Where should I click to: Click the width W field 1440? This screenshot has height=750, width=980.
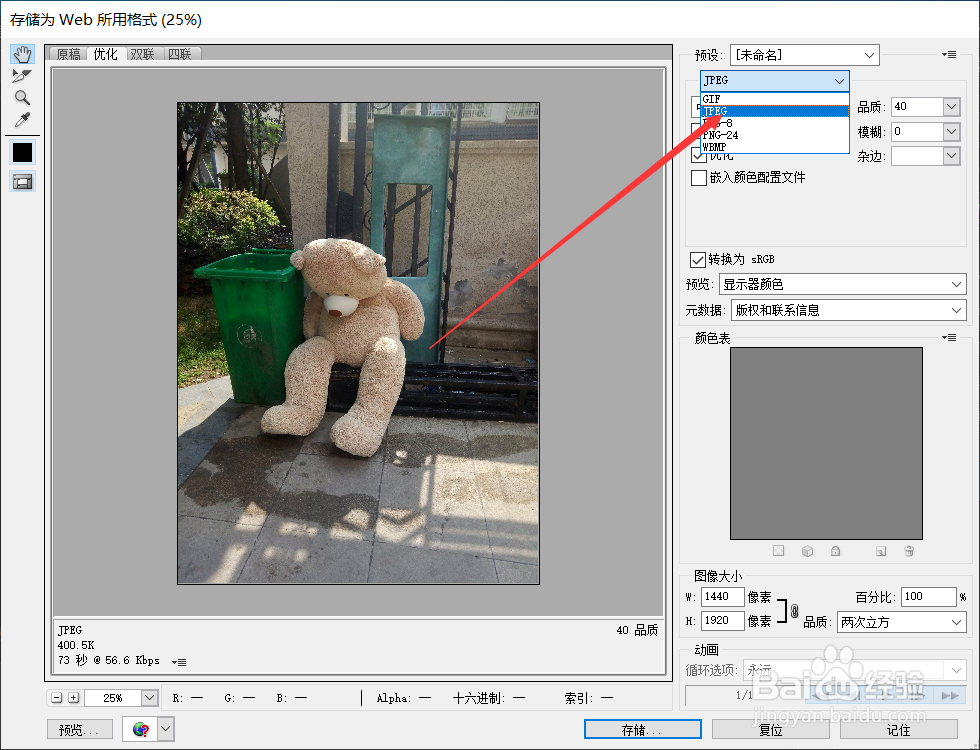pos(722,597)
